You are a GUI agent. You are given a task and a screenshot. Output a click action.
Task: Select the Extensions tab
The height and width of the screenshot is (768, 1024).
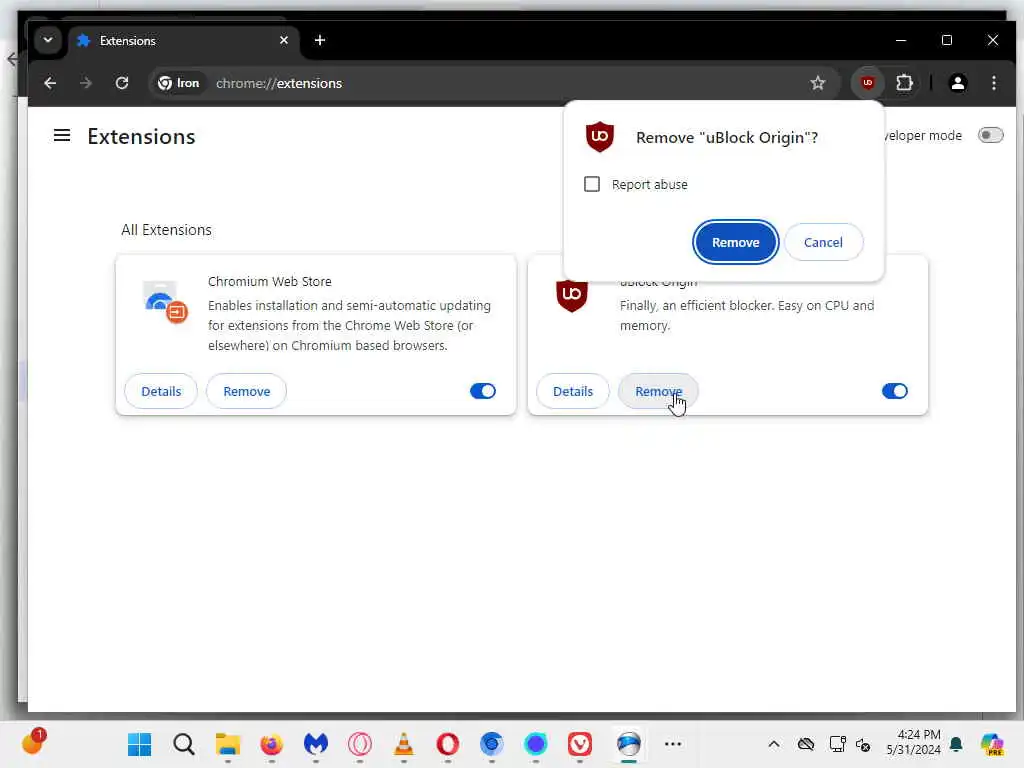[184, 40]
